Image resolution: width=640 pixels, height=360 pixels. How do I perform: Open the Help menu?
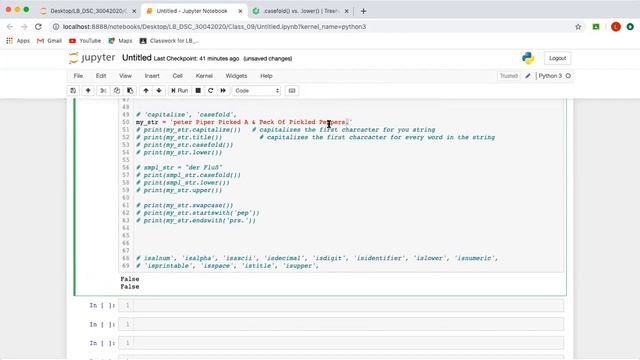pyautogui.click(x=266, y=76)
